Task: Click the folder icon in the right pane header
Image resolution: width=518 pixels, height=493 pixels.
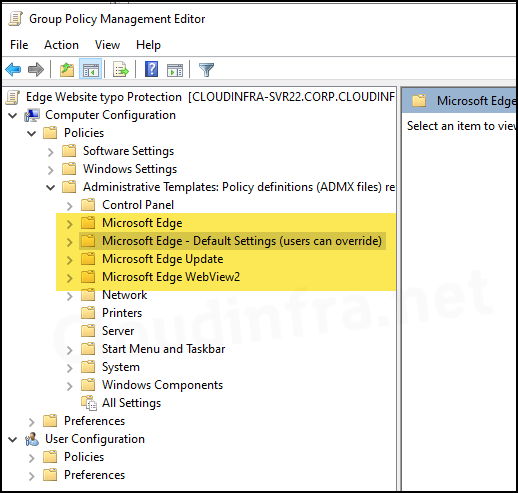Action: point(419,101)
